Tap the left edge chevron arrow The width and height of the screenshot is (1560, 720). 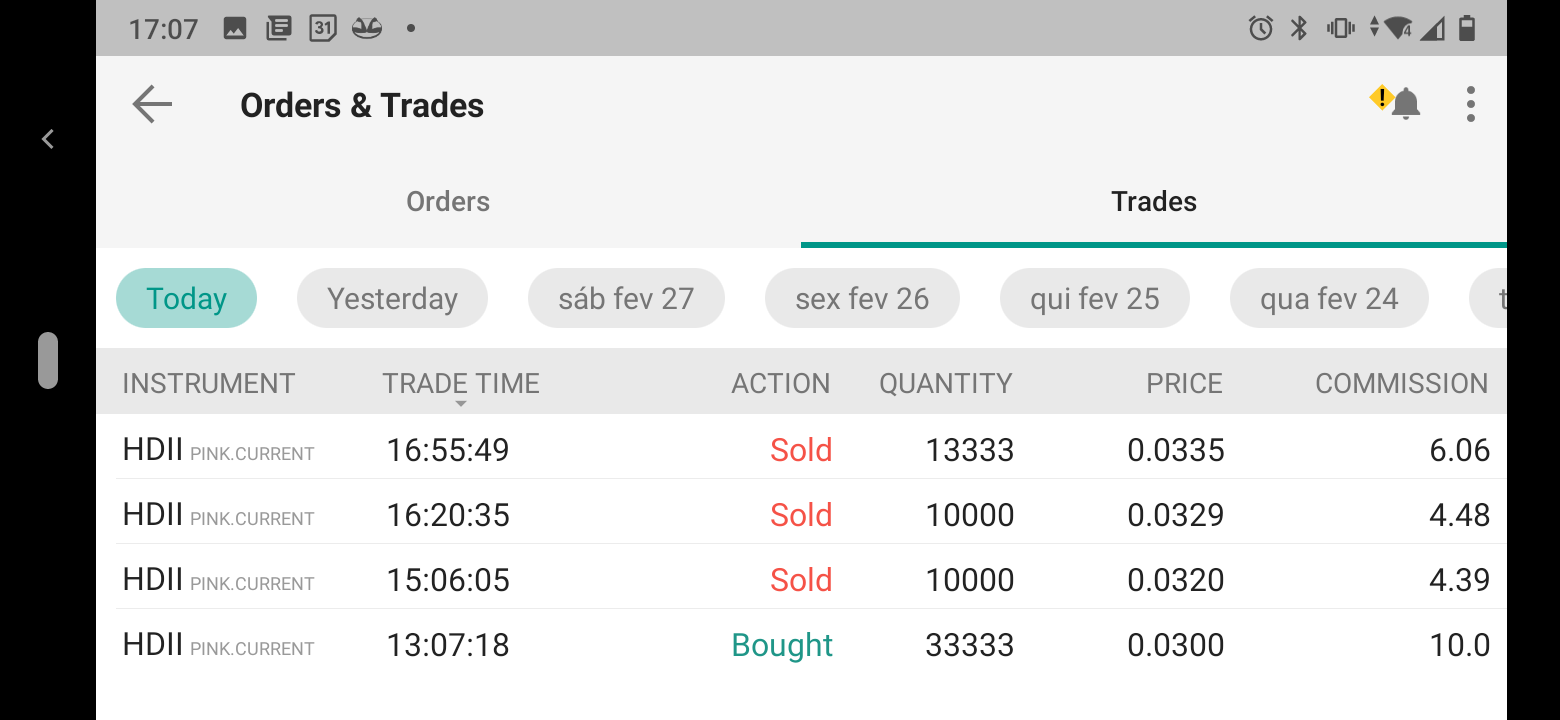47,139
